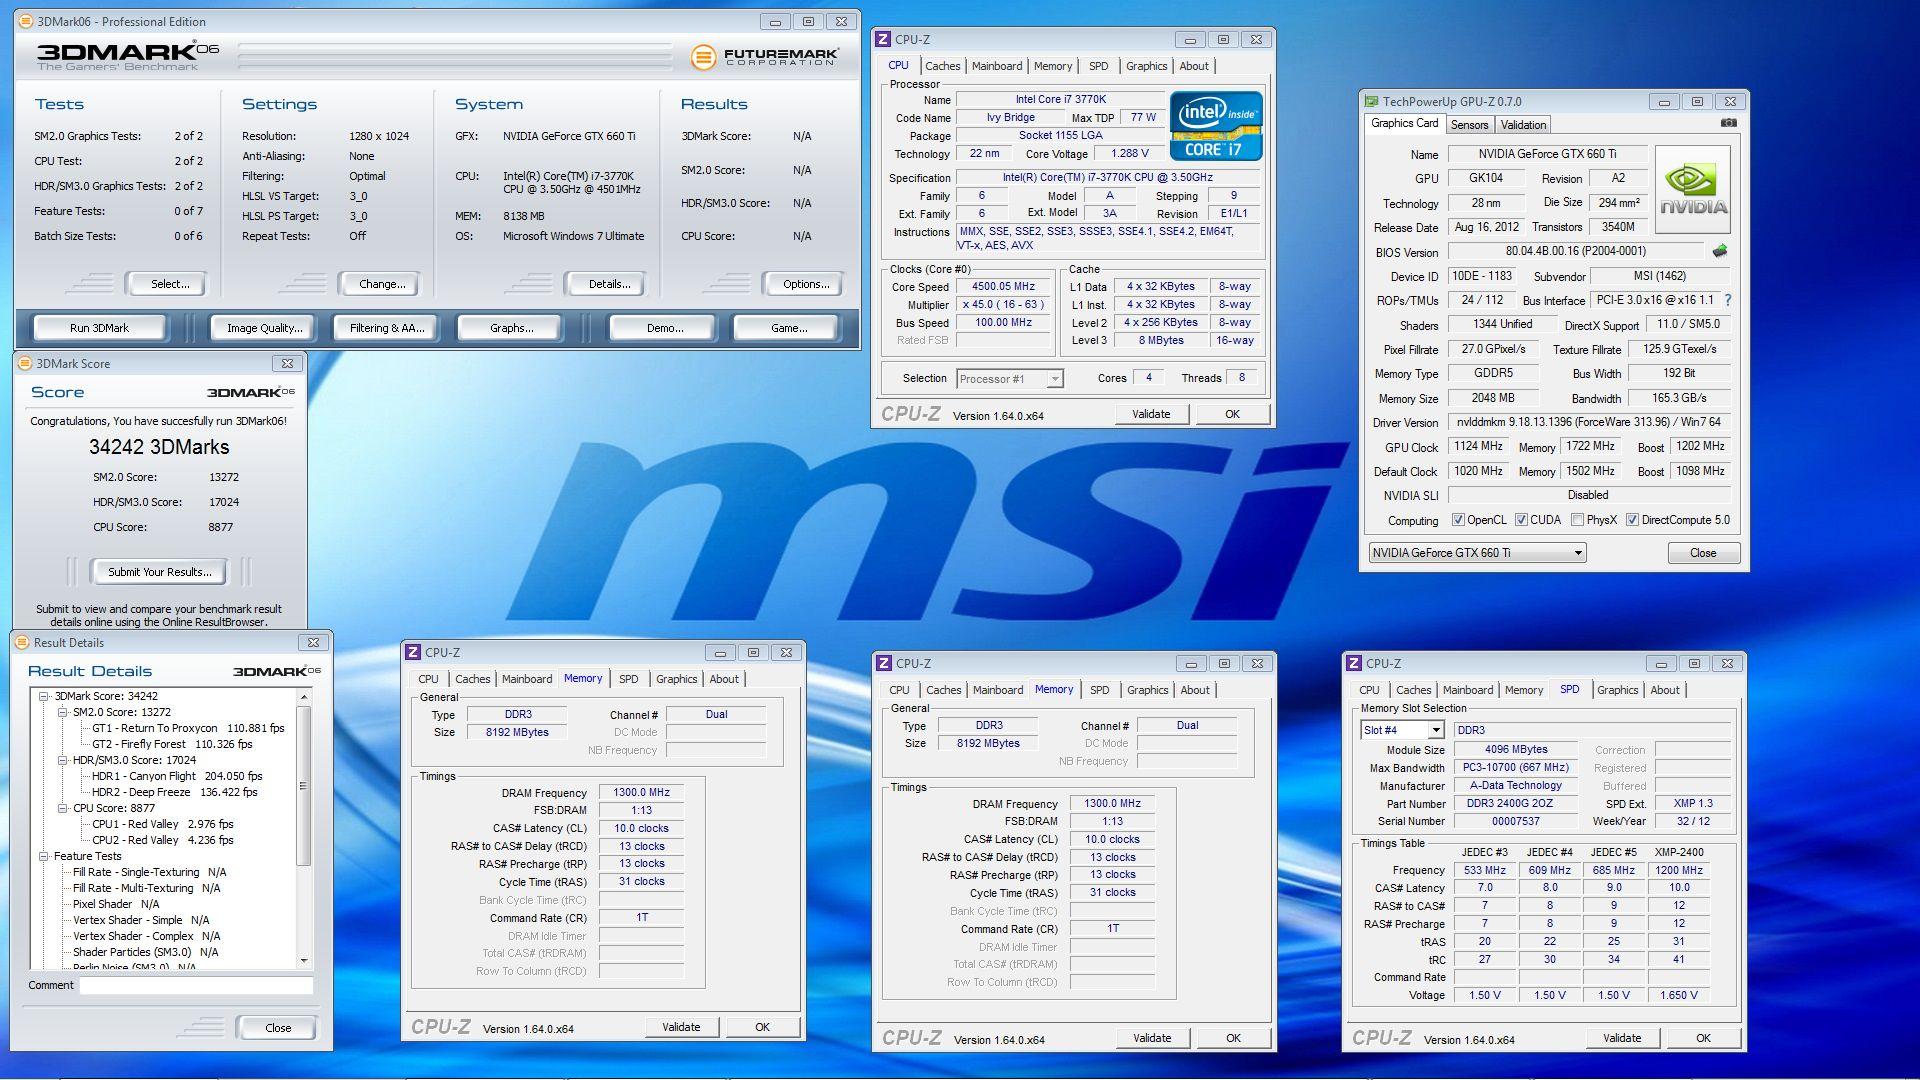The width and height of the screenshot is (1920, 1080).
Task: Toggle the OpenCL checkbox
Action: click(x=1458, y=520)
